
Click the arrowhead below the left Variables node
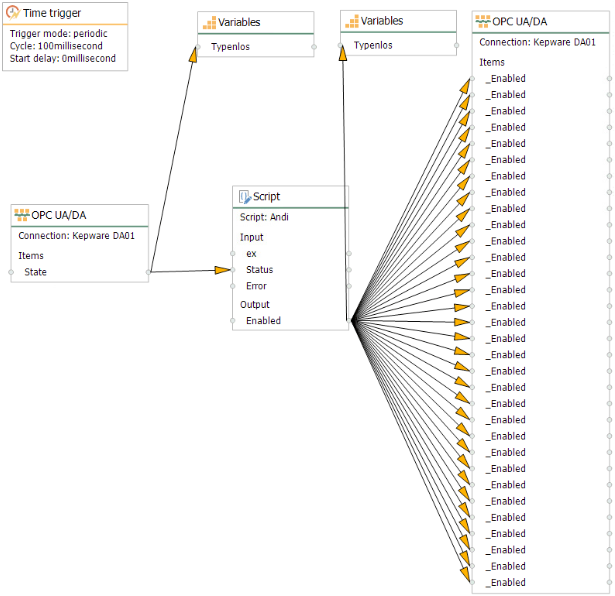194,55
